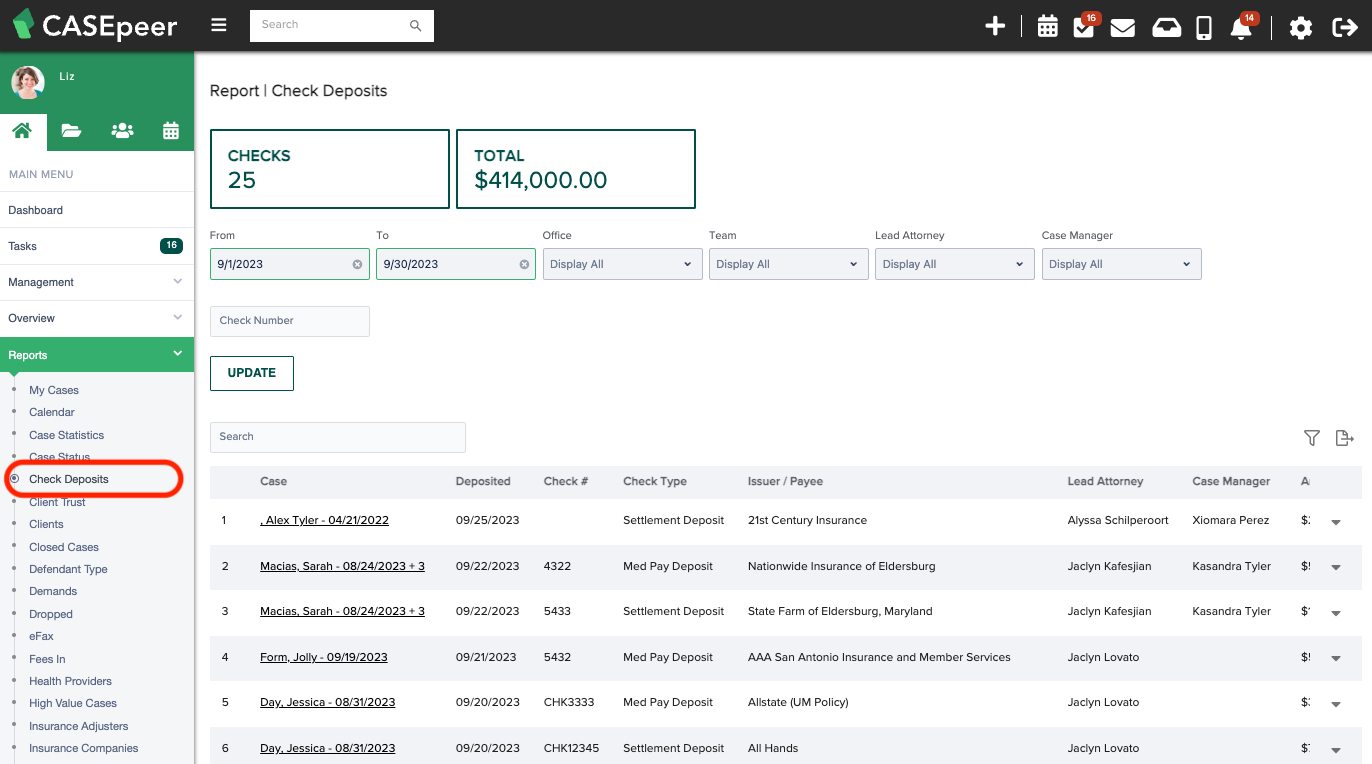The image size is (1372, 764).
Task: Click the table Search field
Action: 338,437
